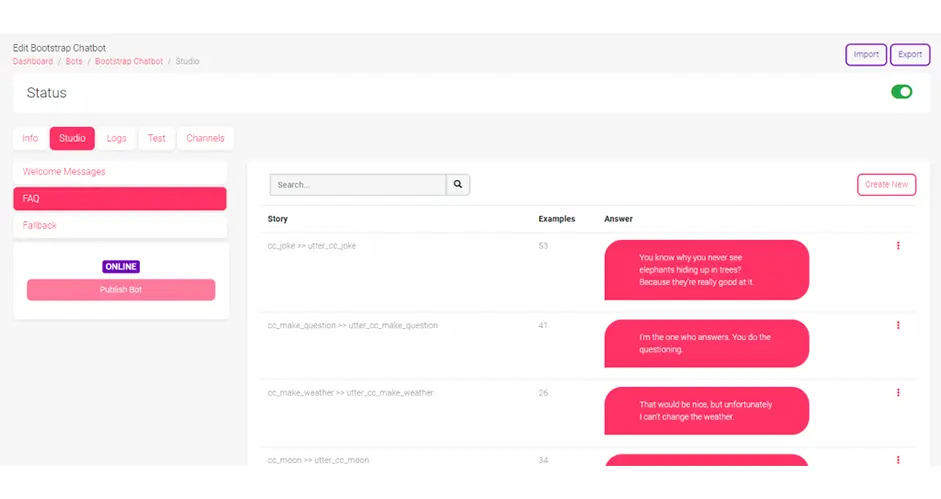Toggle the bot Status switch off

click(x=901, y=92)
